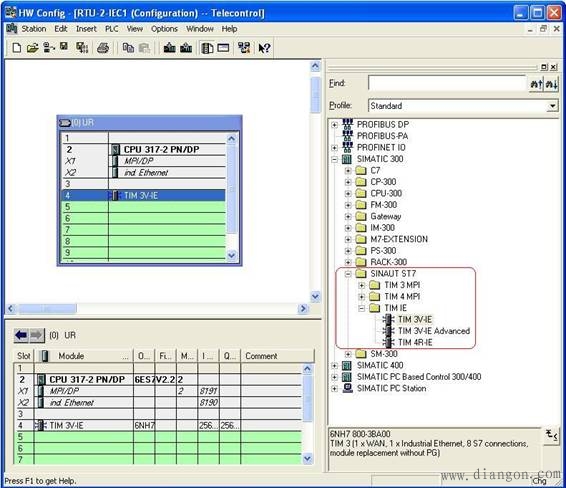Click the Save floppy disk toolbar icon
Screen dimensions: 566x488
tap(64, 47)
